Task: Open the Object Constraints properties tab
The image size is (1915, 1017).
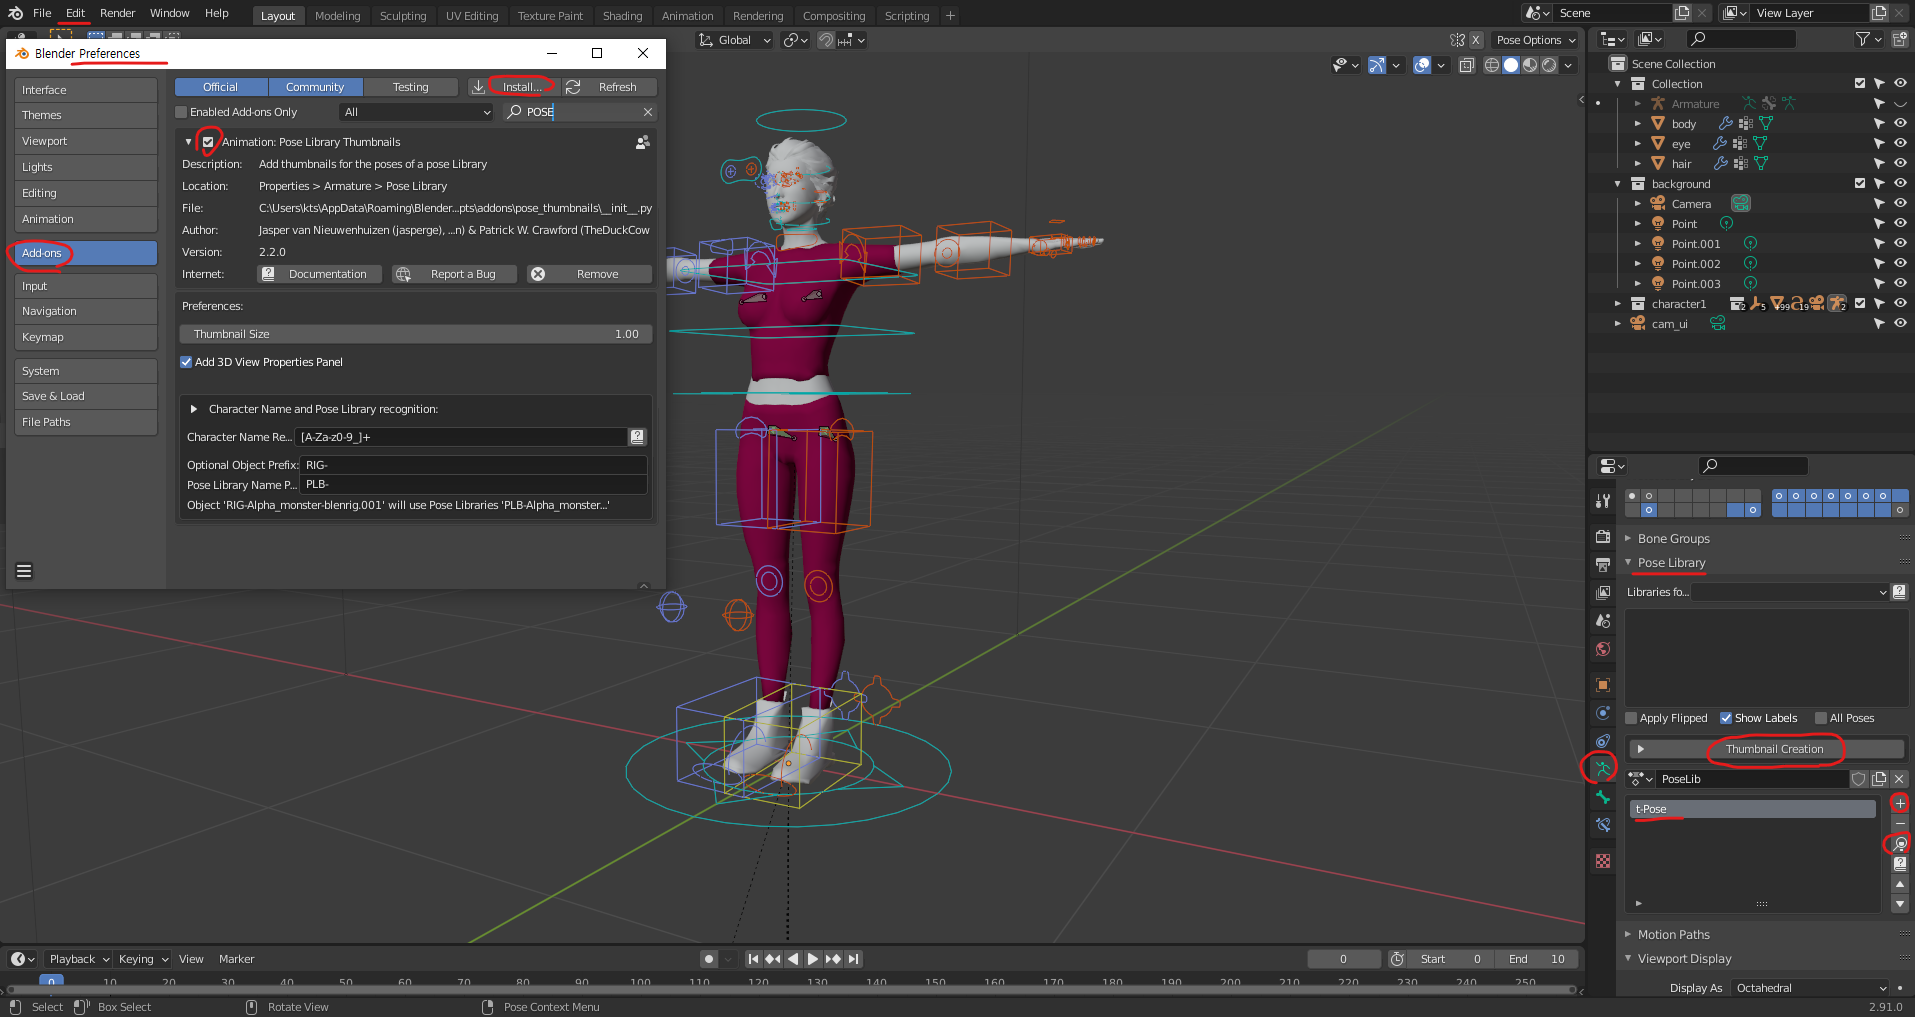Action: [x=1603, y=741]
